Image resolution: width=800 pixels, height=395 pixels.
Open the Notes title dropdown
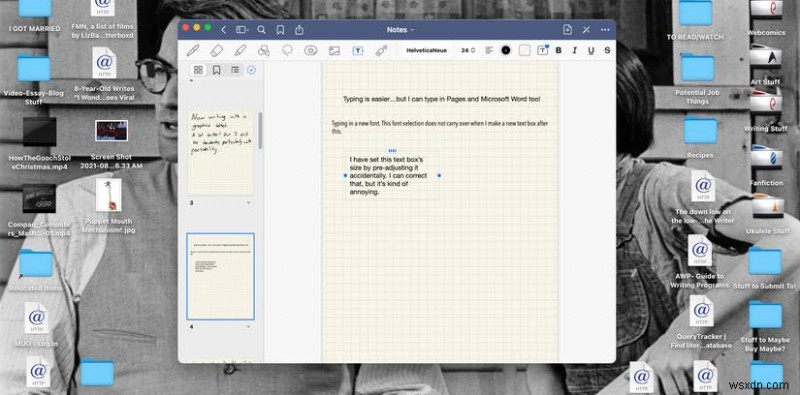[400, 30]
